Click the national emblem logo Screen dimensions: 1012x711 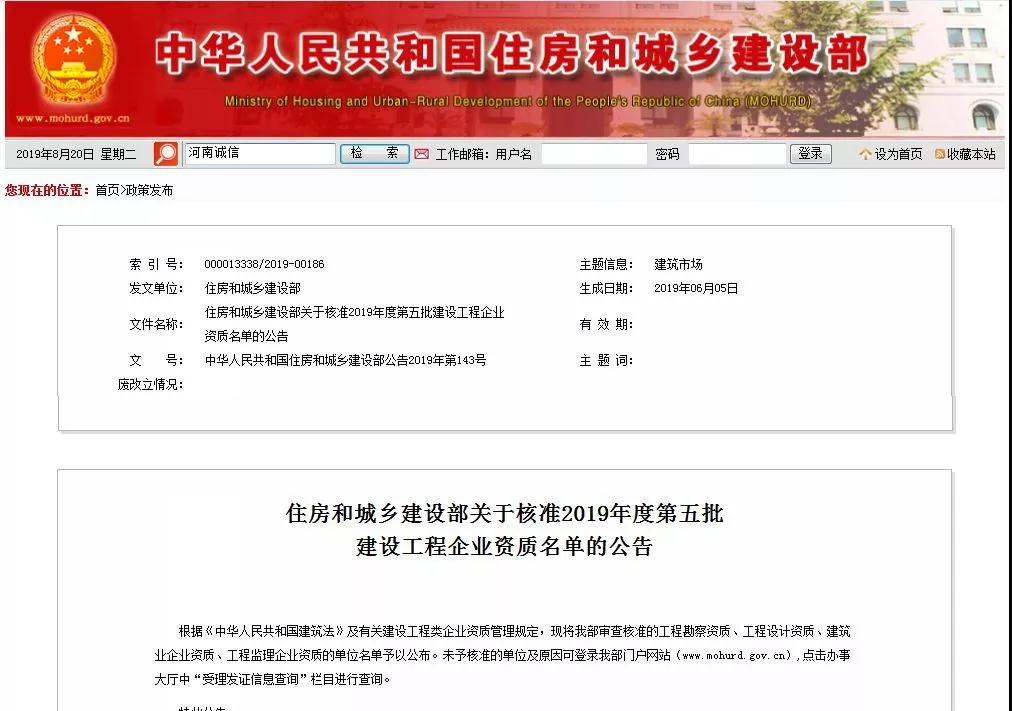click(x=72, y=58)
